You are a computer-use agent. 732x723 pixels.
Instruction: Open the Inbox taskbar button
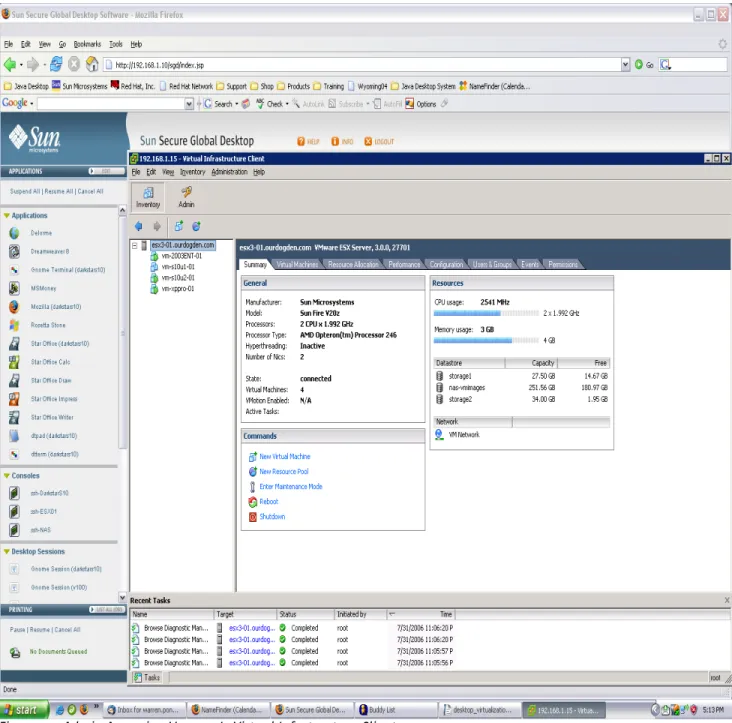point(144,710)
